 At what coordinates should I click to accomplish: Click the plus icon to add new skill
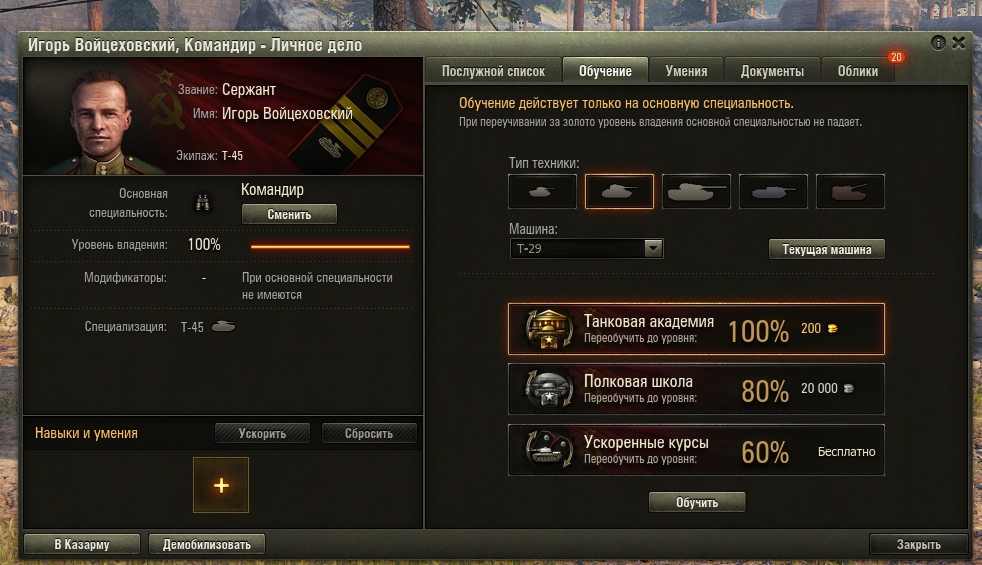point(221,485)
